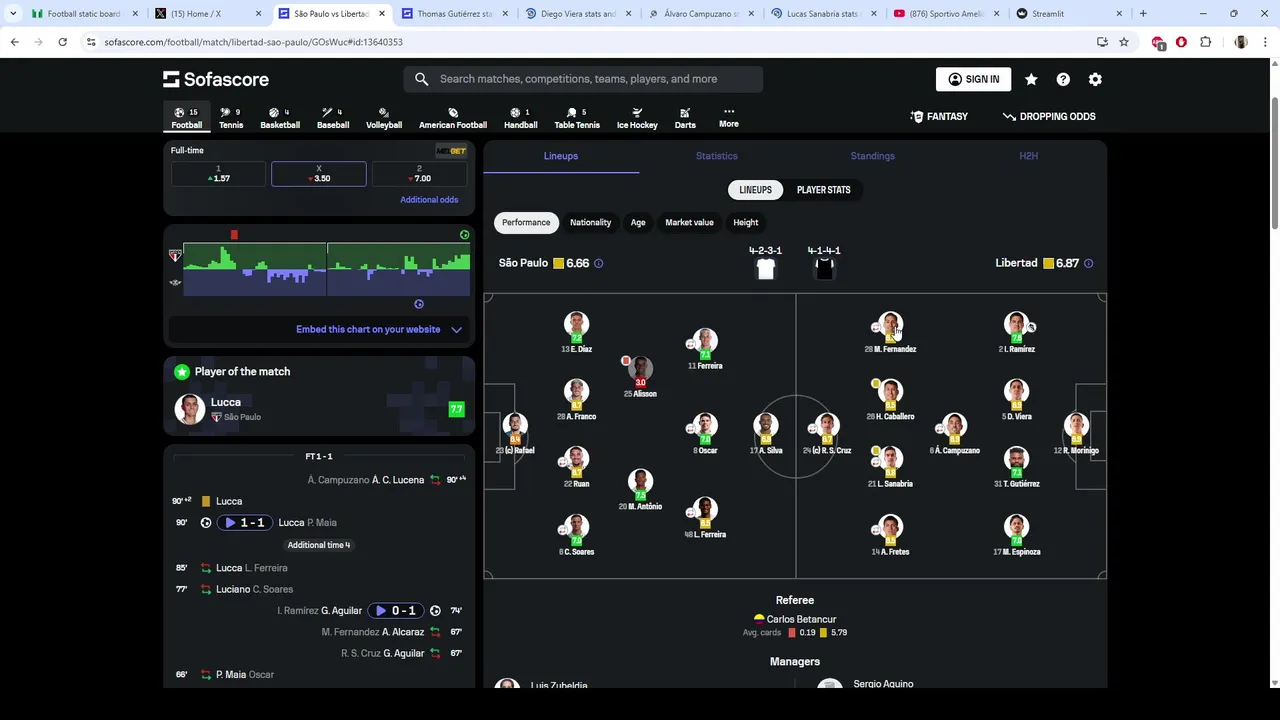Click the favorites star icon in header
The width and height of the screenshot is (1280, 720).
pyautogui.click(x=1031, y=79)
